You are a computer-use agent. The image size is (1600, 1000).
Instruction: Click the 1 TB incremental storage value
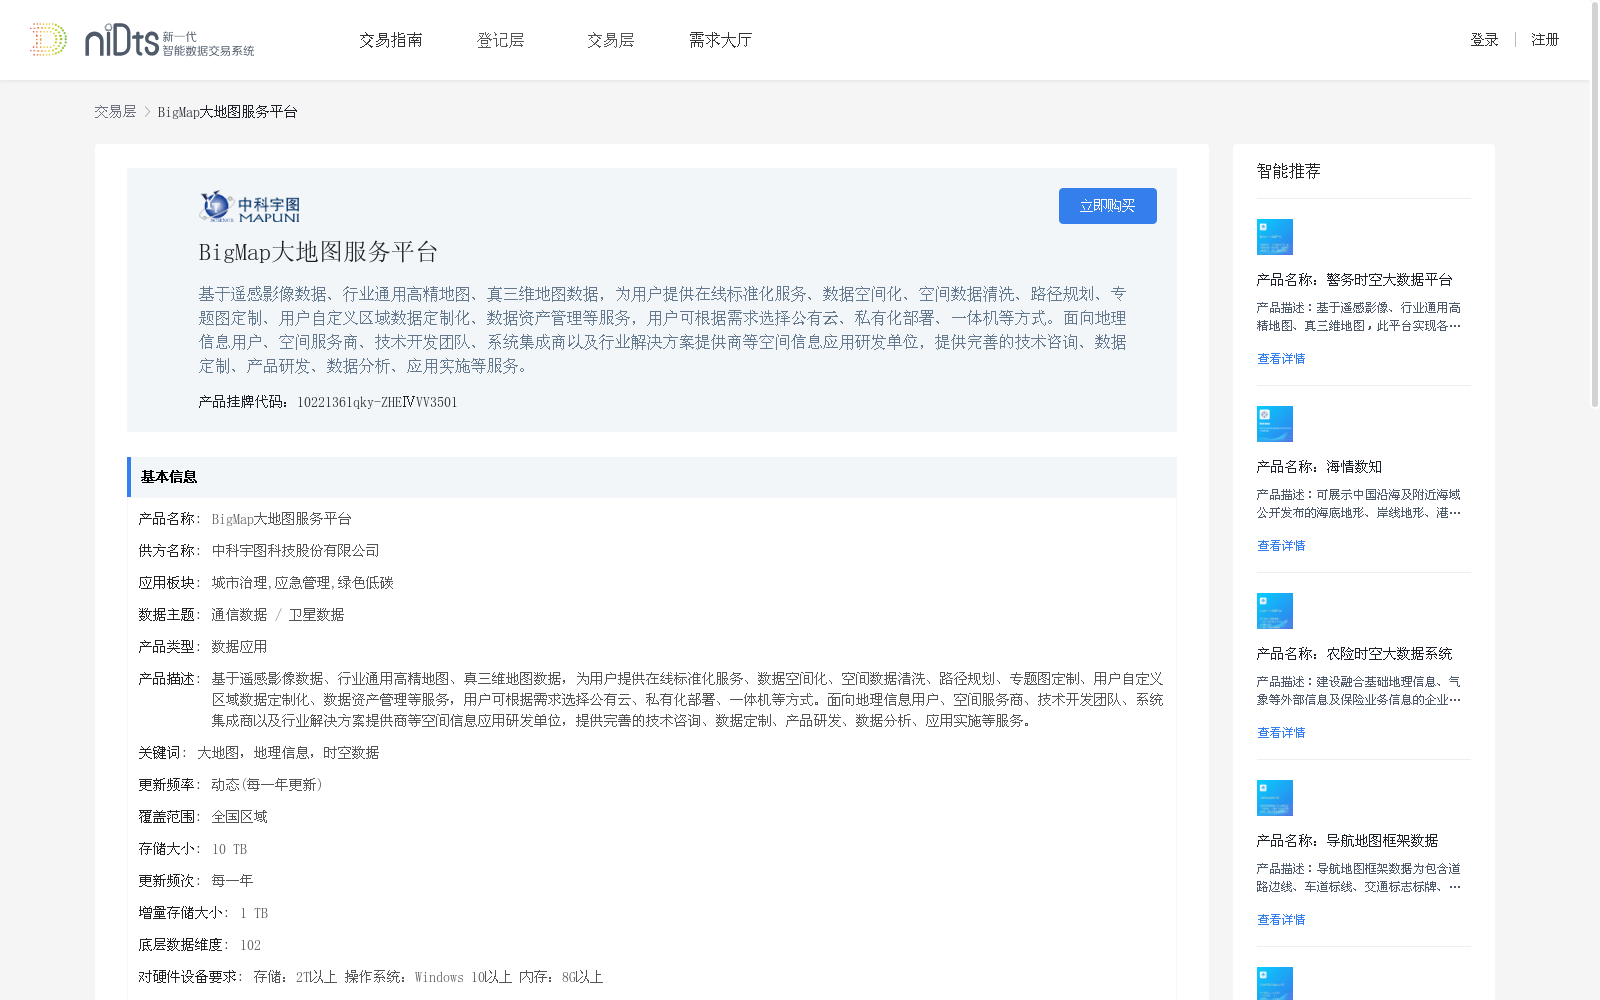pos(254,913)
